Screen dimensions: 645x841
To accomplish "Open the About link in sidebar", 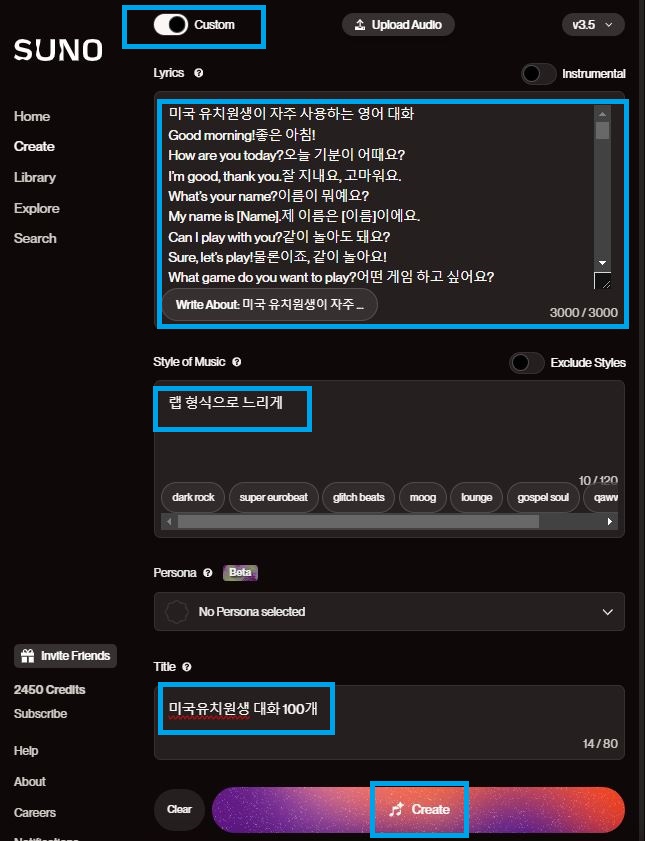I will click(30, 781).
